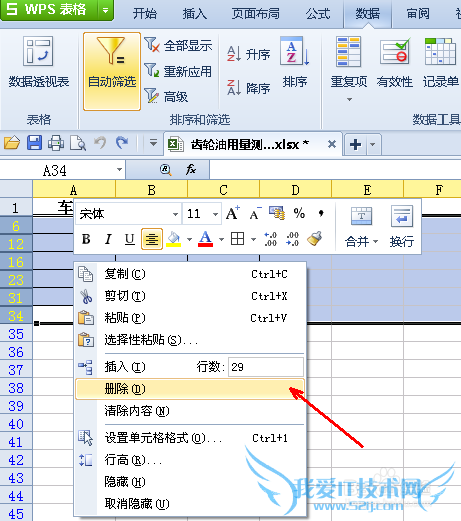Choose 剪切(T) from context menu
Viewport: 461px width, 521px height.
tap(190, 296)
